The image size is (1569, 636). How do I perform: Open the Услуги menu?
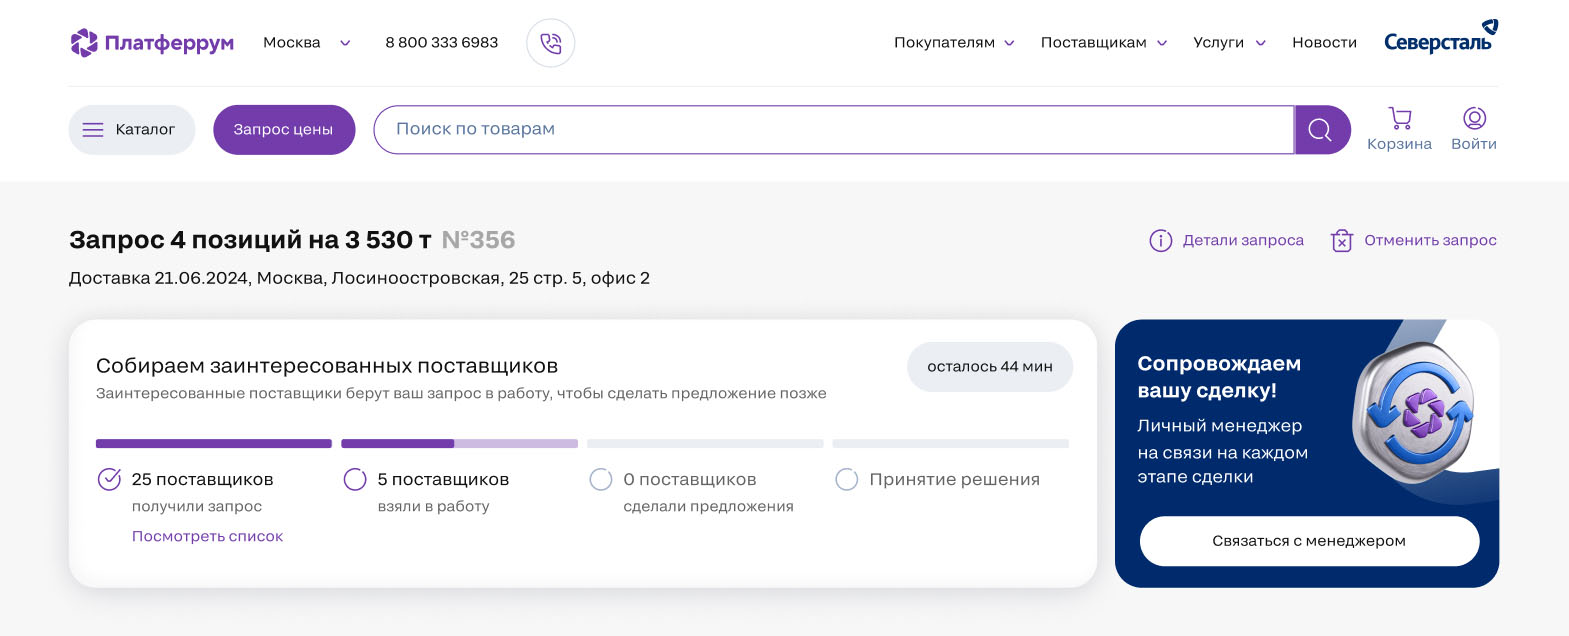[1229, 43]
